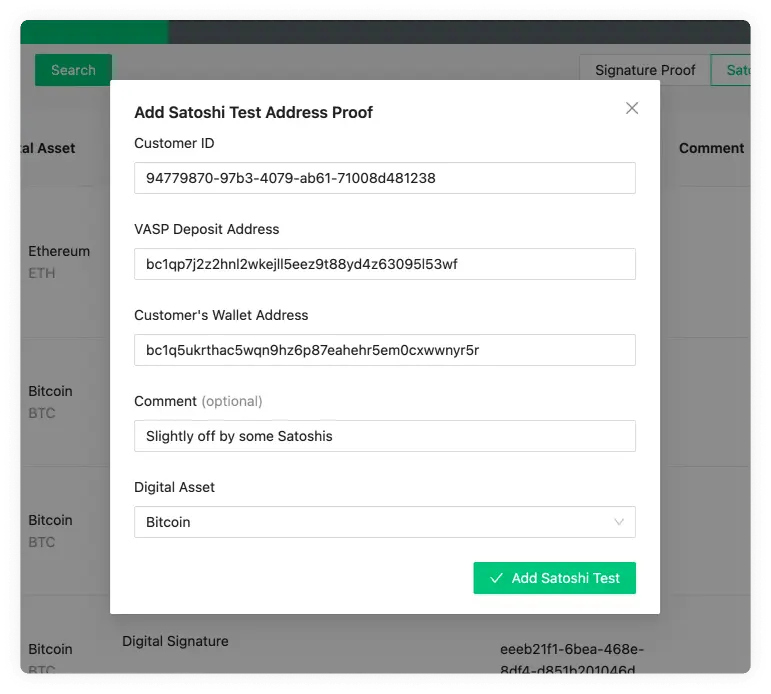
Task: Select the Ethereum ETH row entry
Action: click(x=59, y=262)
